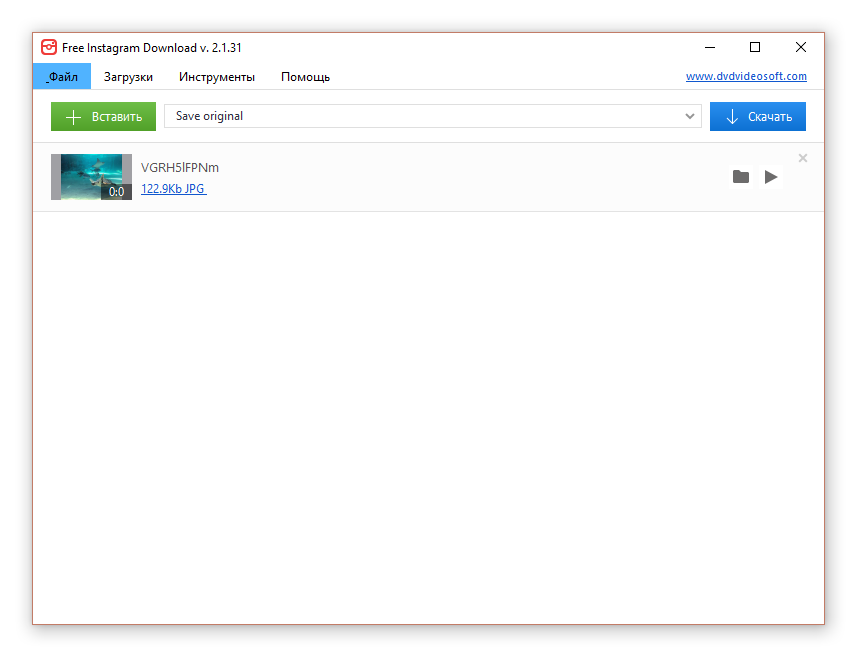This screenshot has width=857, height=657.
Task: Open the Помощь menu
Action: coord(305,77)
